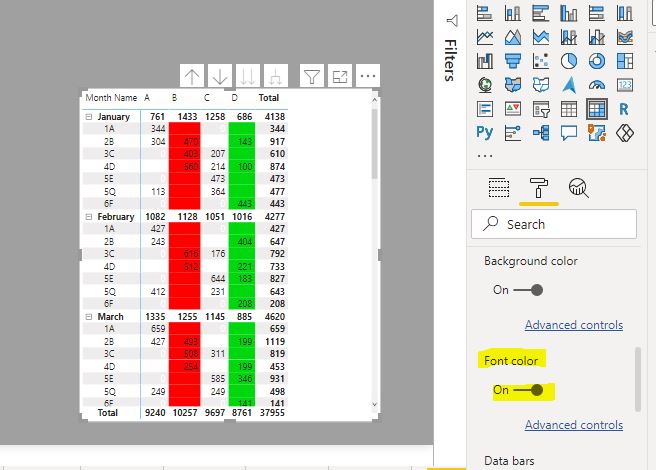Select the 100% stacked bar chart visual
The image size is (656, 470).
[x=597, y=13]
